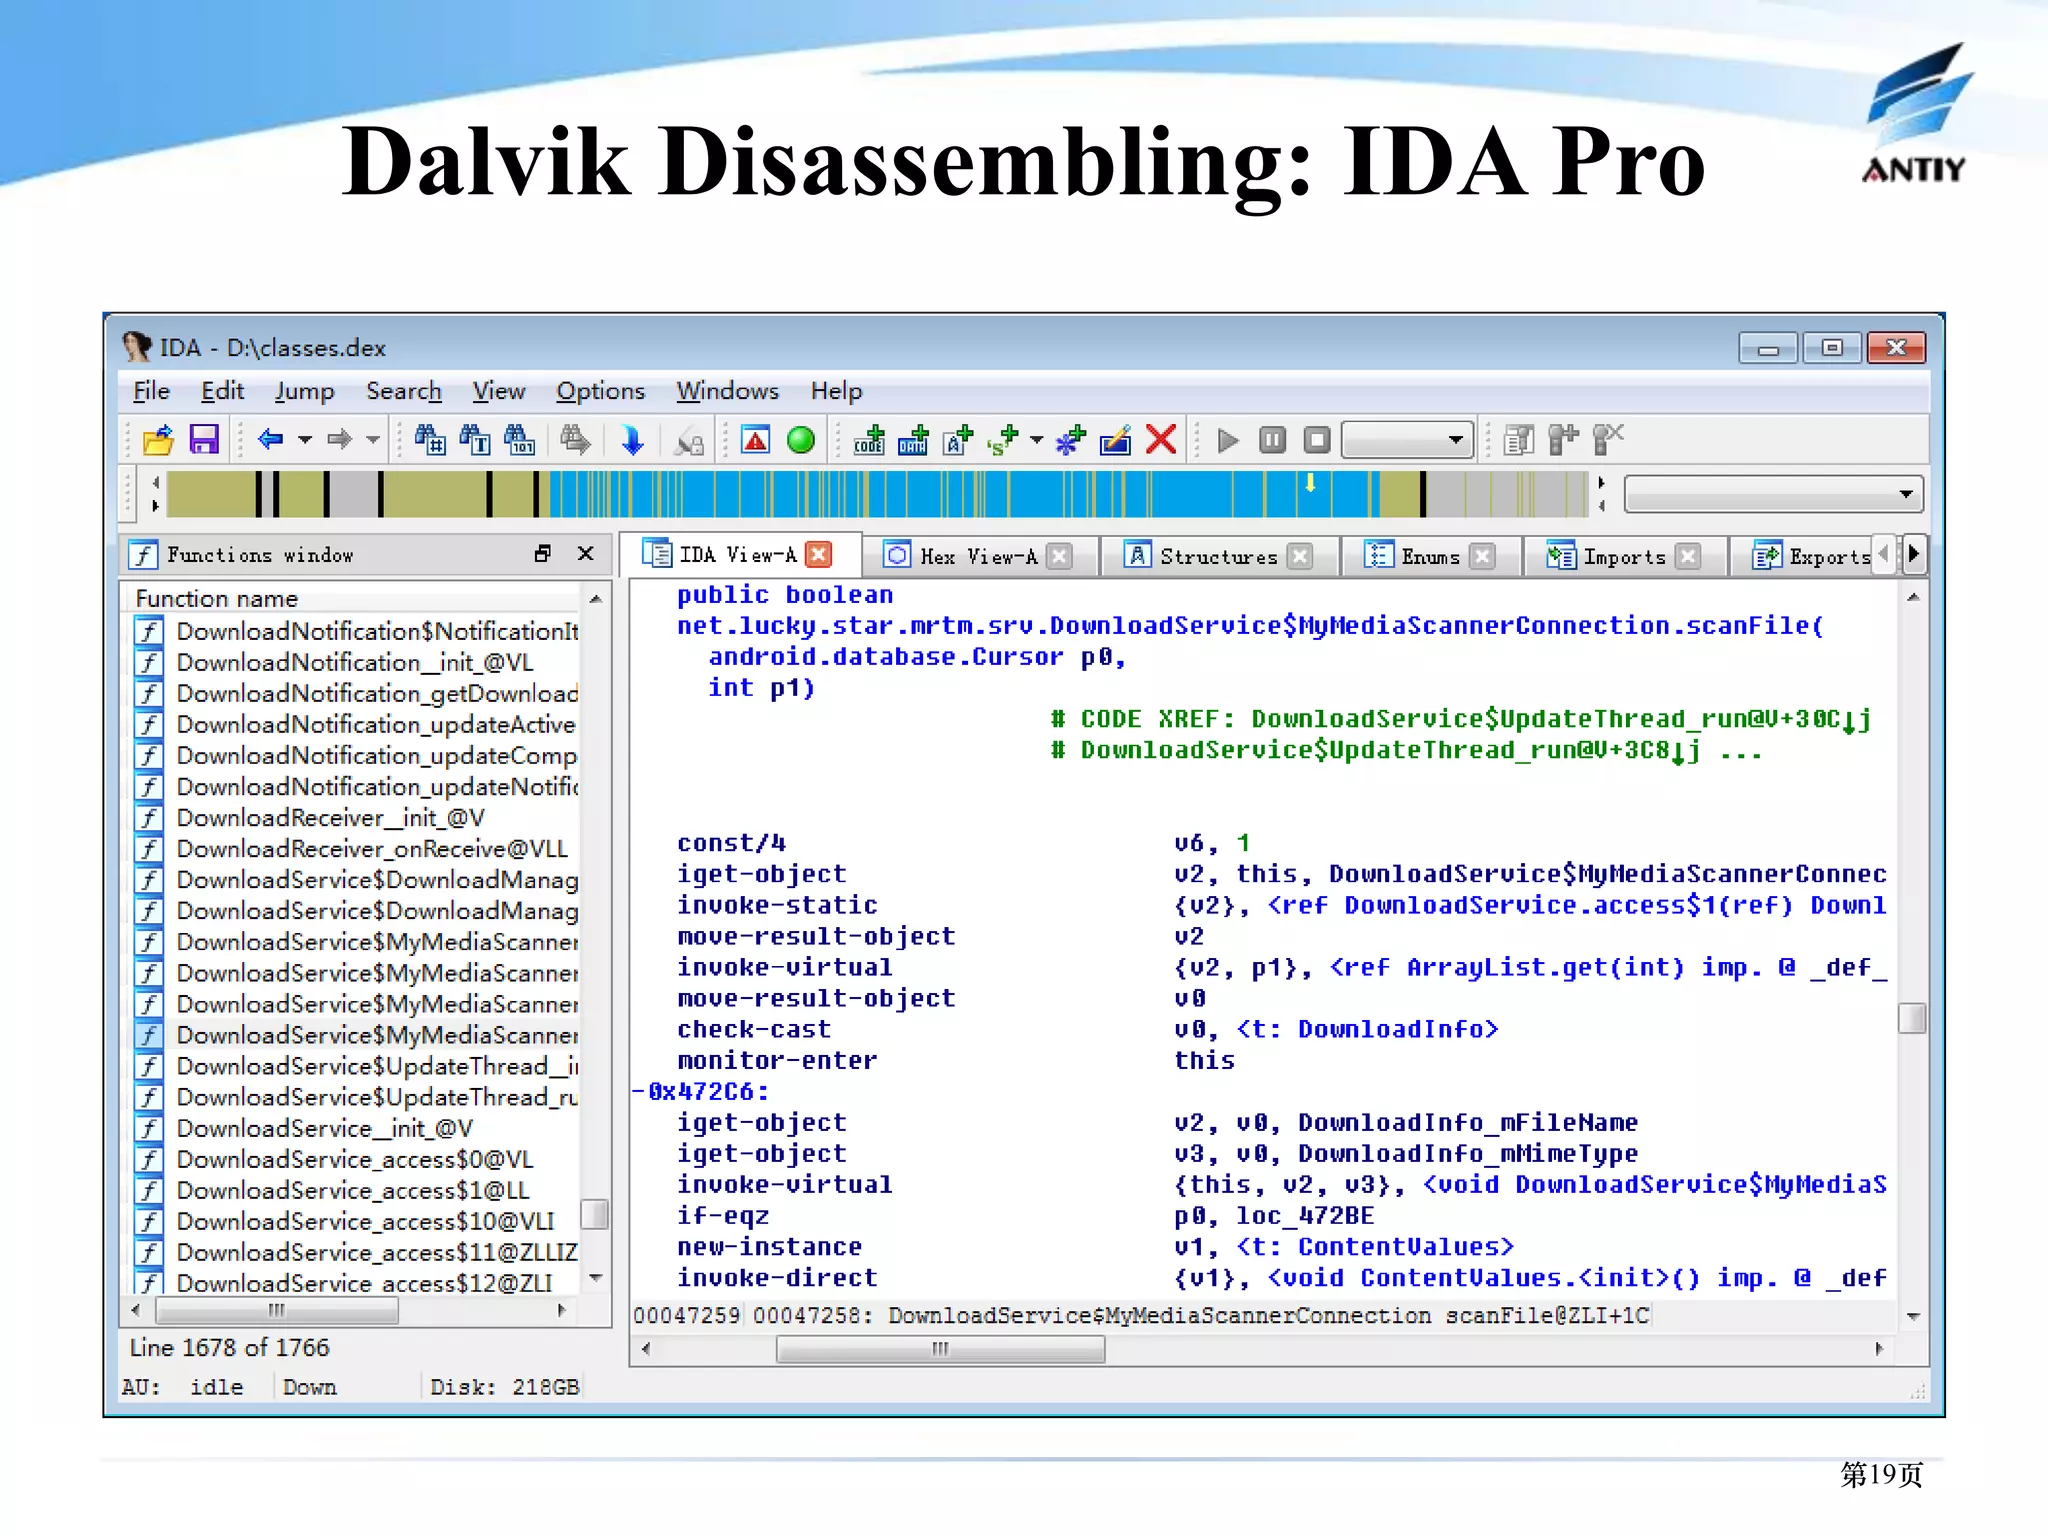This screenshot has height=1536, width=2048.
Task: Click the convert to code icon
Action: click(869, 440)
